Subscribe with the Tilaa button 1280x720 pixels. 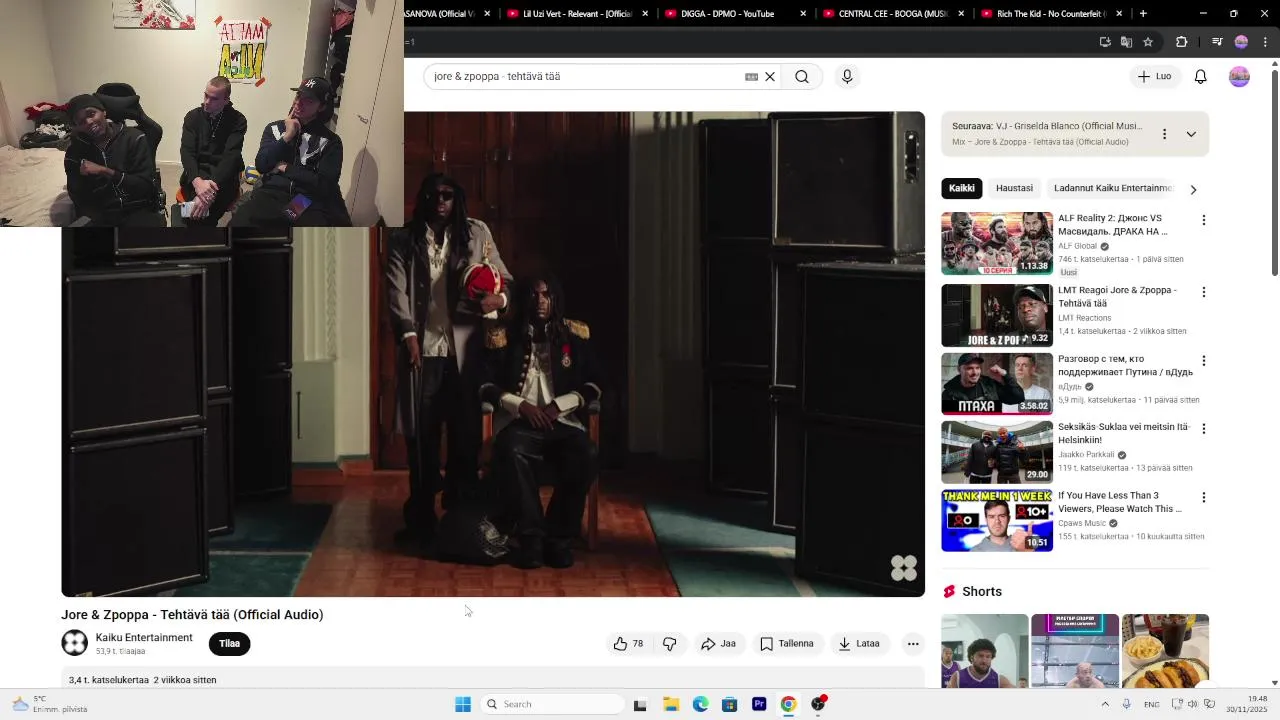tap(229, 644)
